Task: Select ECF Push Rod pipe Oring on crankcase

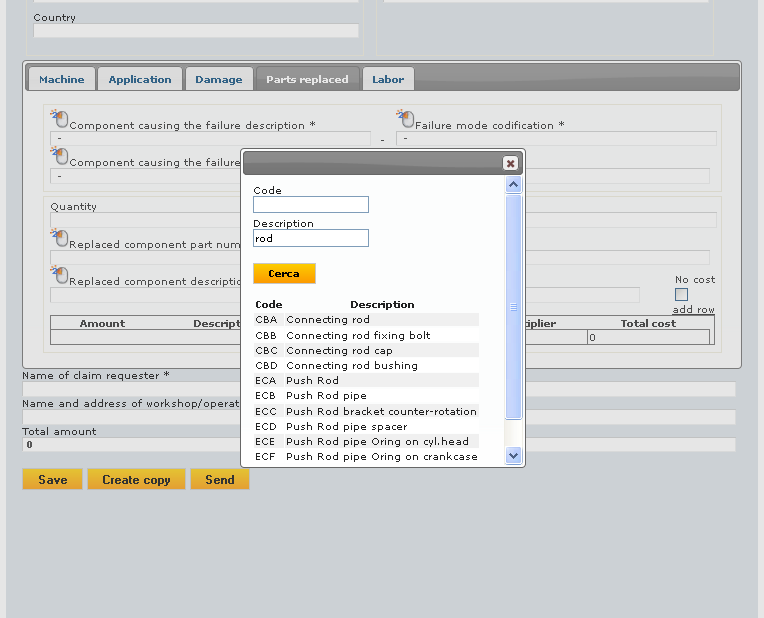Action: pyautogui.click(x=366, y=457)
